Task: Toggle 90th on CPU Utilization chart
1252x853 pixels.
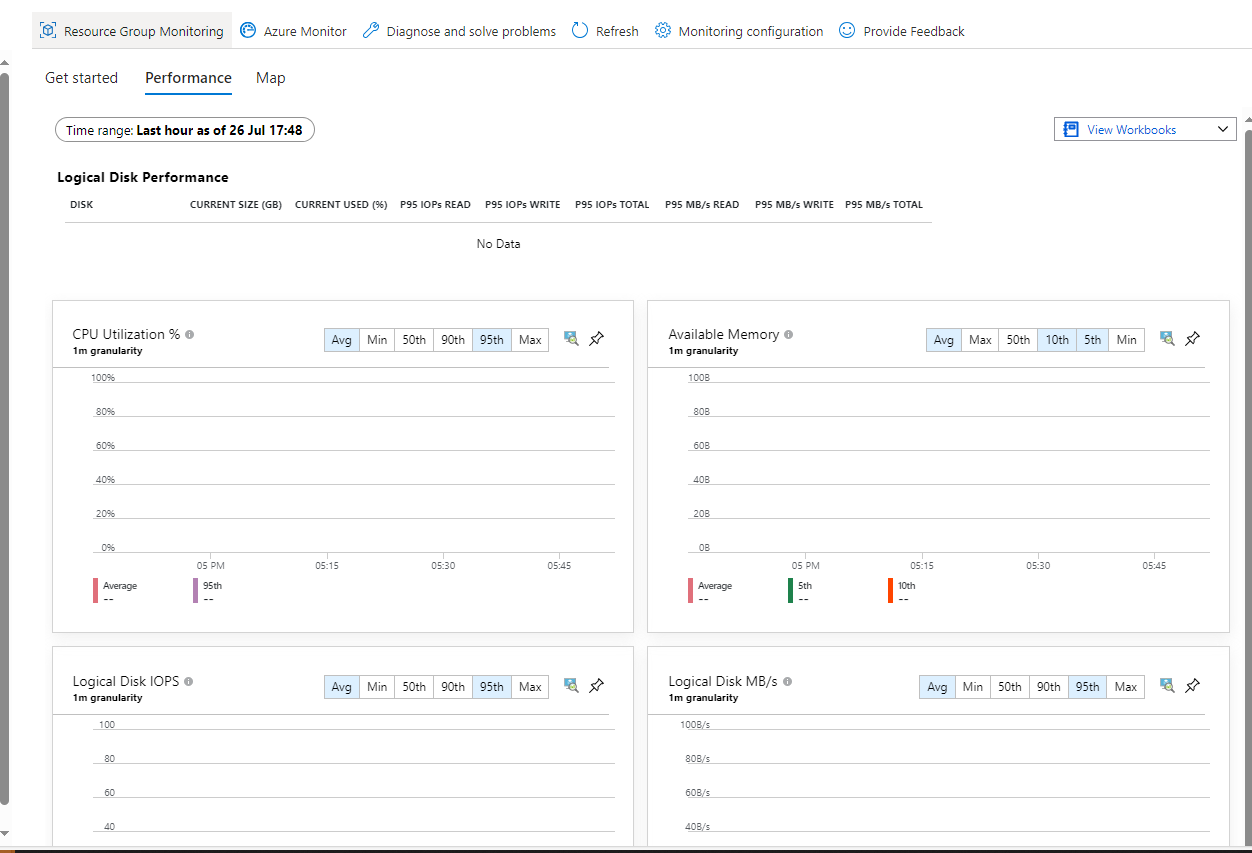Action: click(x=453, y=340)
